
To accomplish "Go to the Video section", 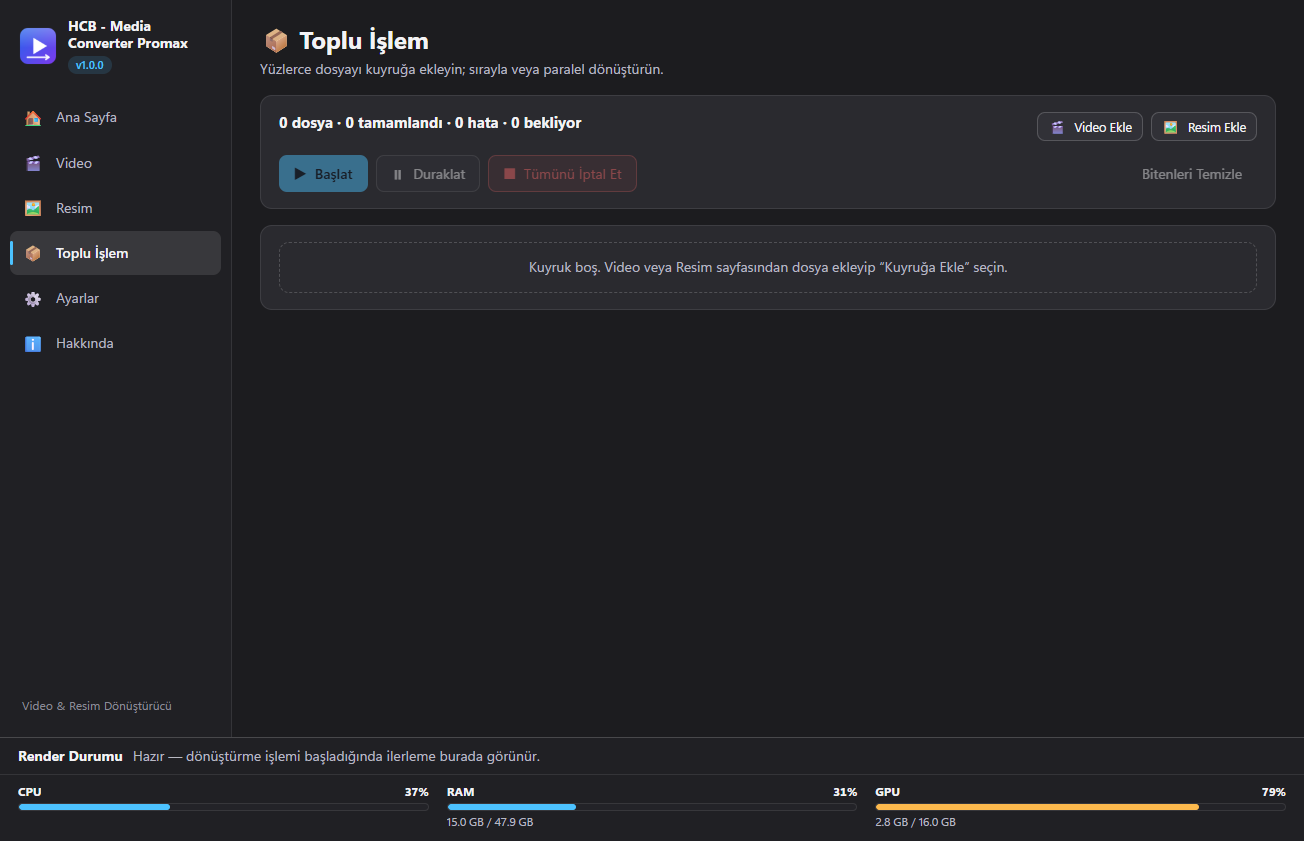I will [x=115, y=163].
